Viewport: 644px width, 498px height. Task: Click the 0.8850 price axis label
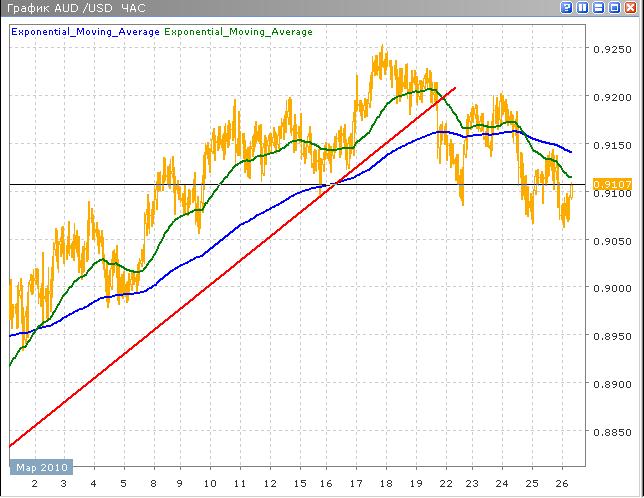point(610,433)
